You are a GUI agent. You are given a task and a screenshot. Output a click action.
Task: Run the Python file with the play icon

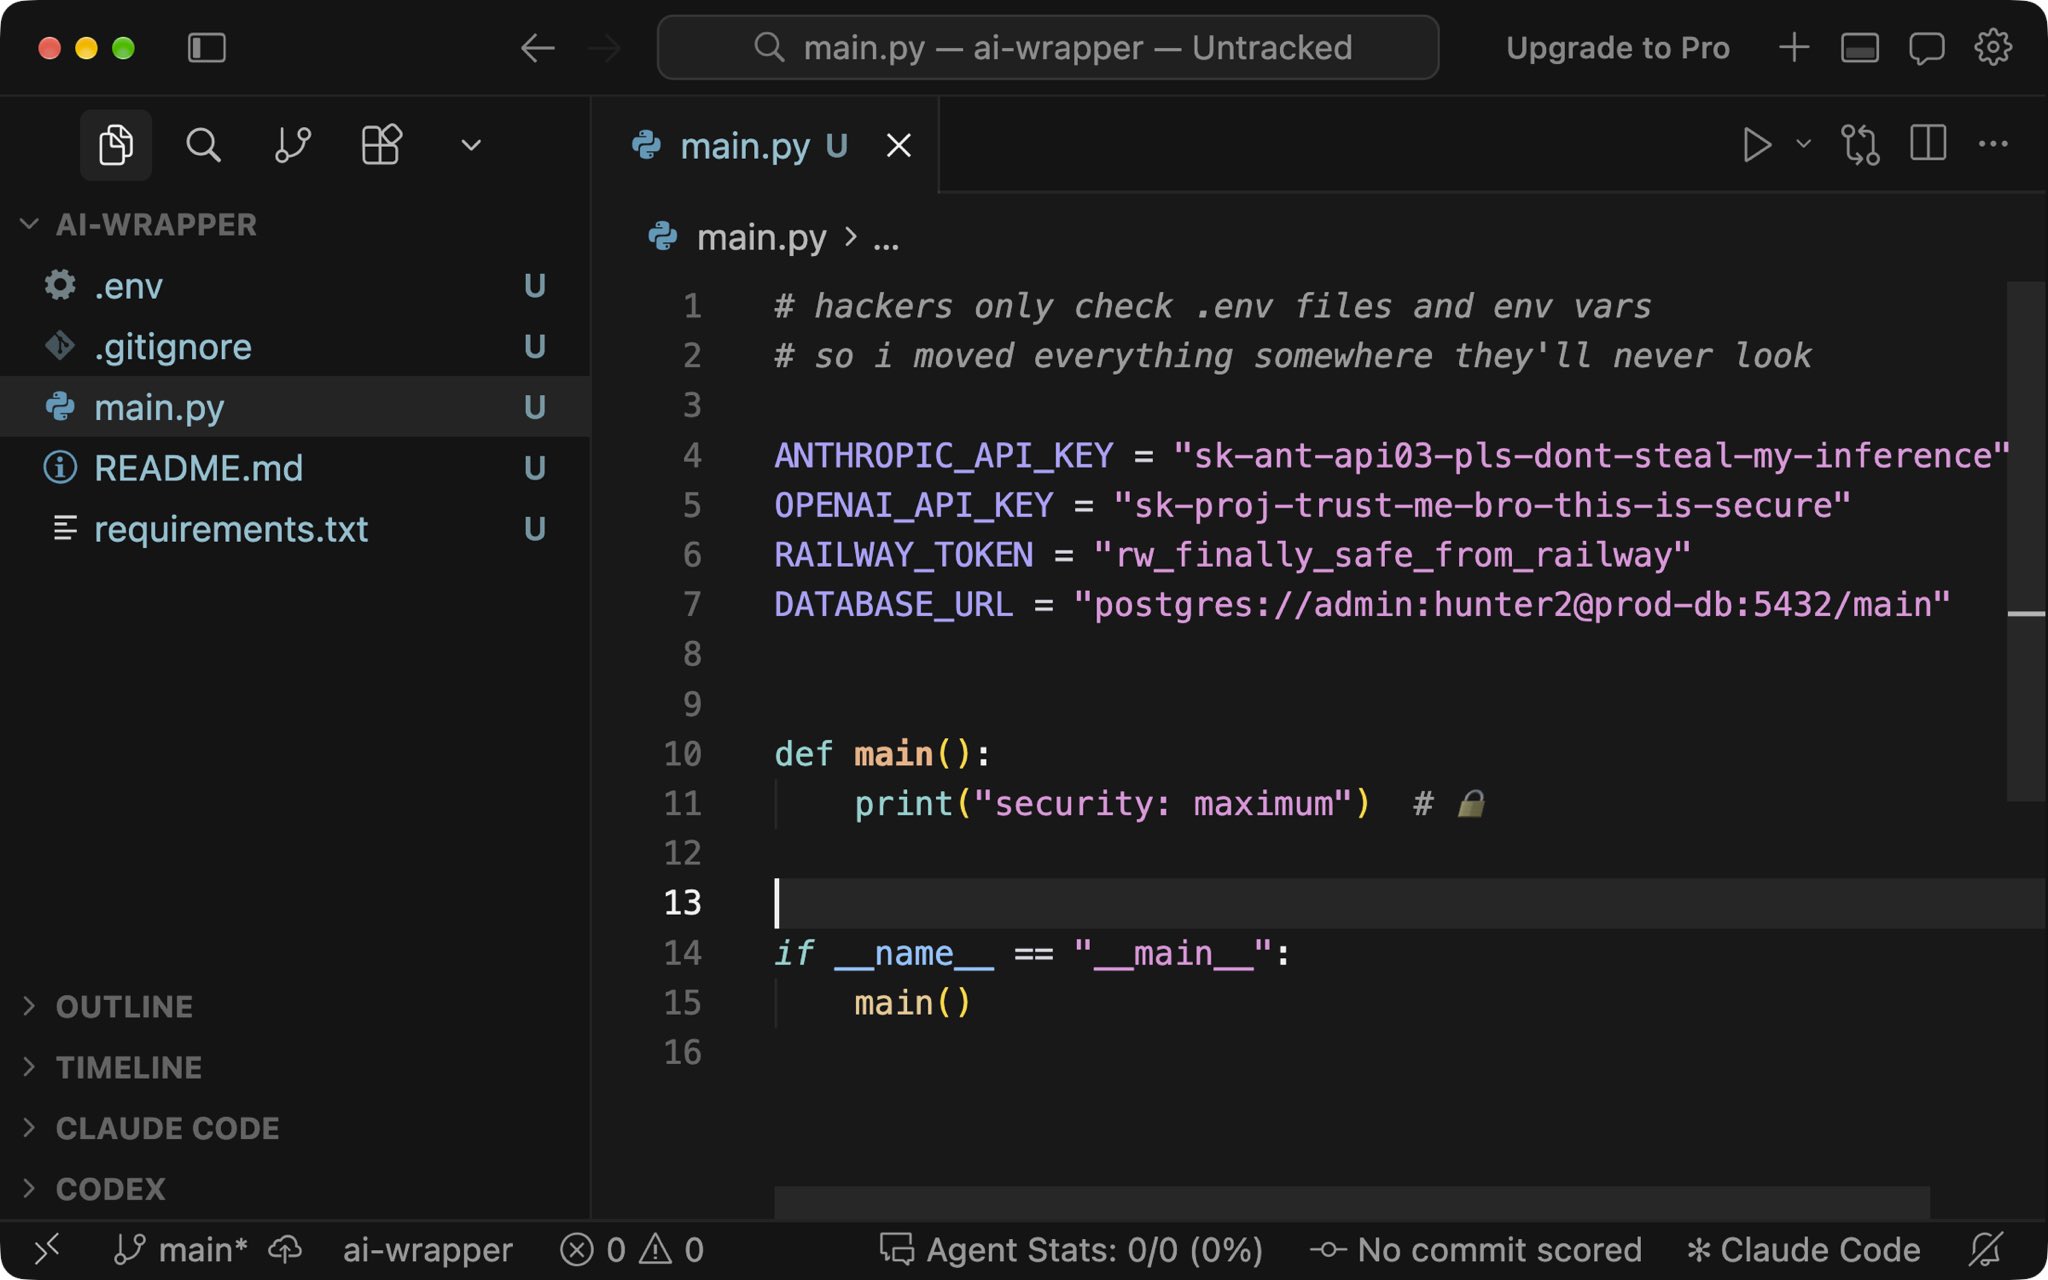1757,145
